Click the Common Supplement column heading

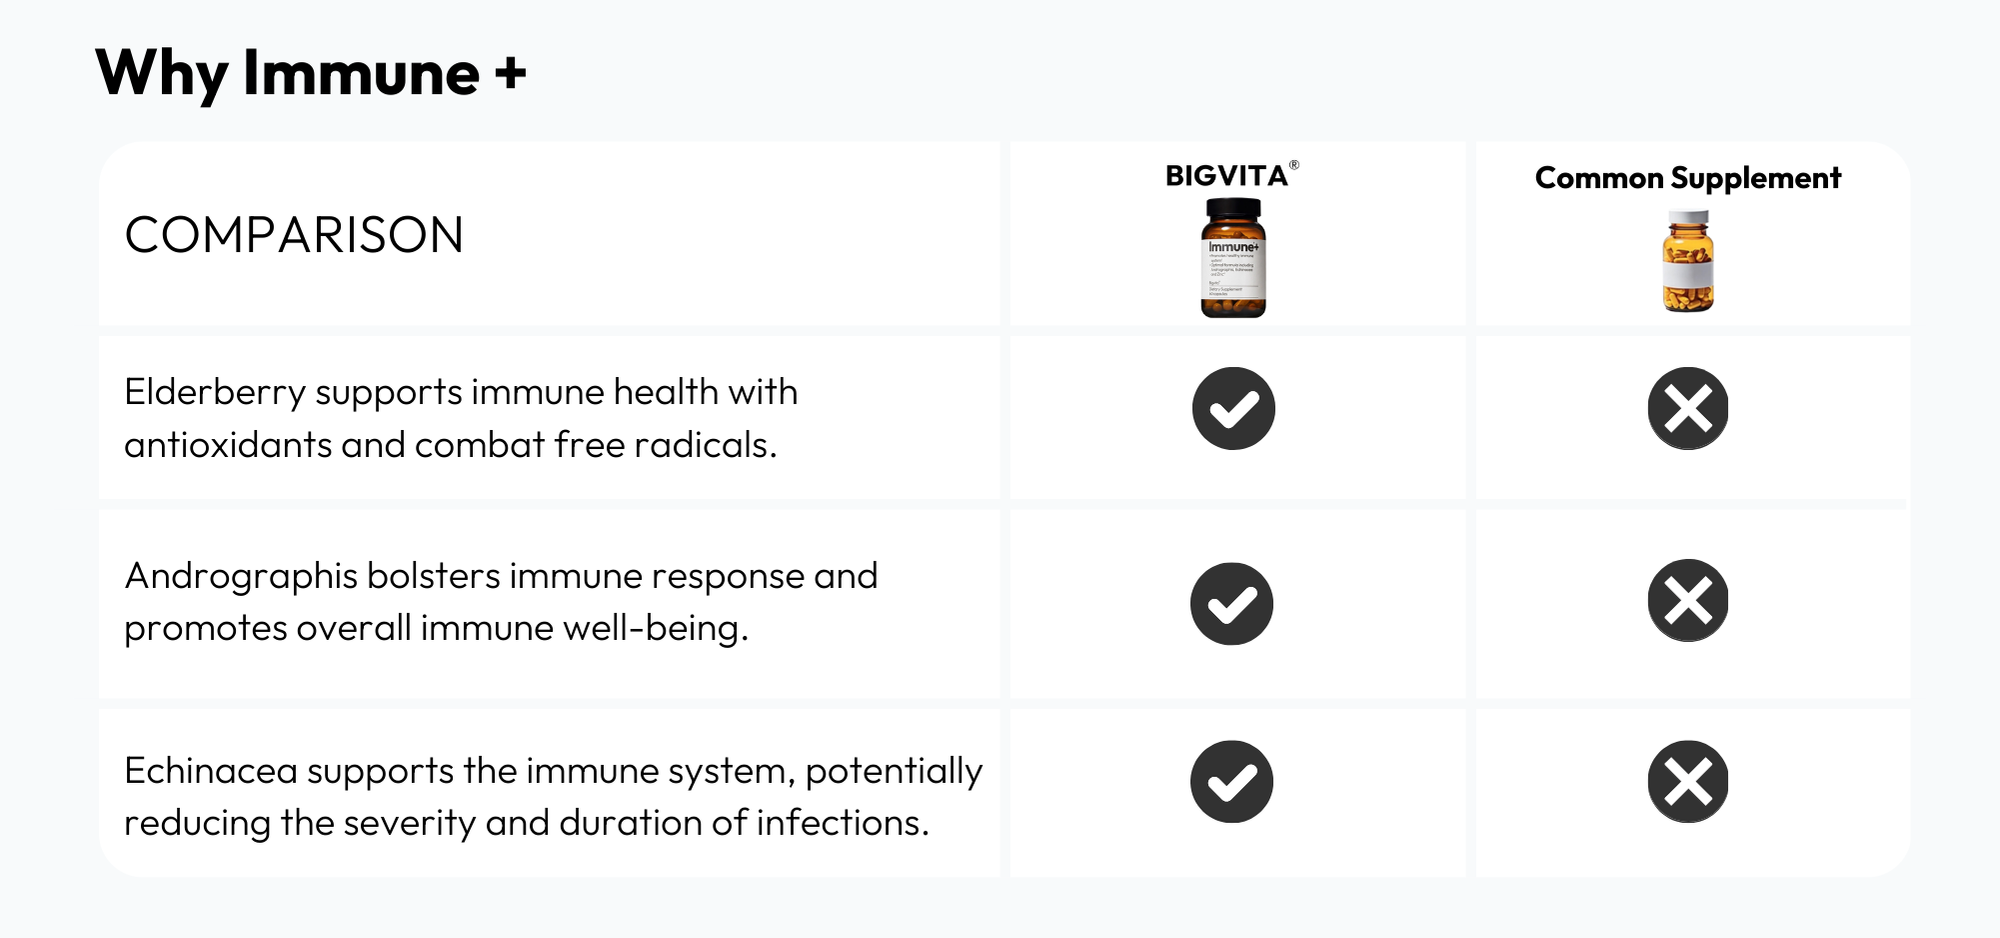(1687, 178)
